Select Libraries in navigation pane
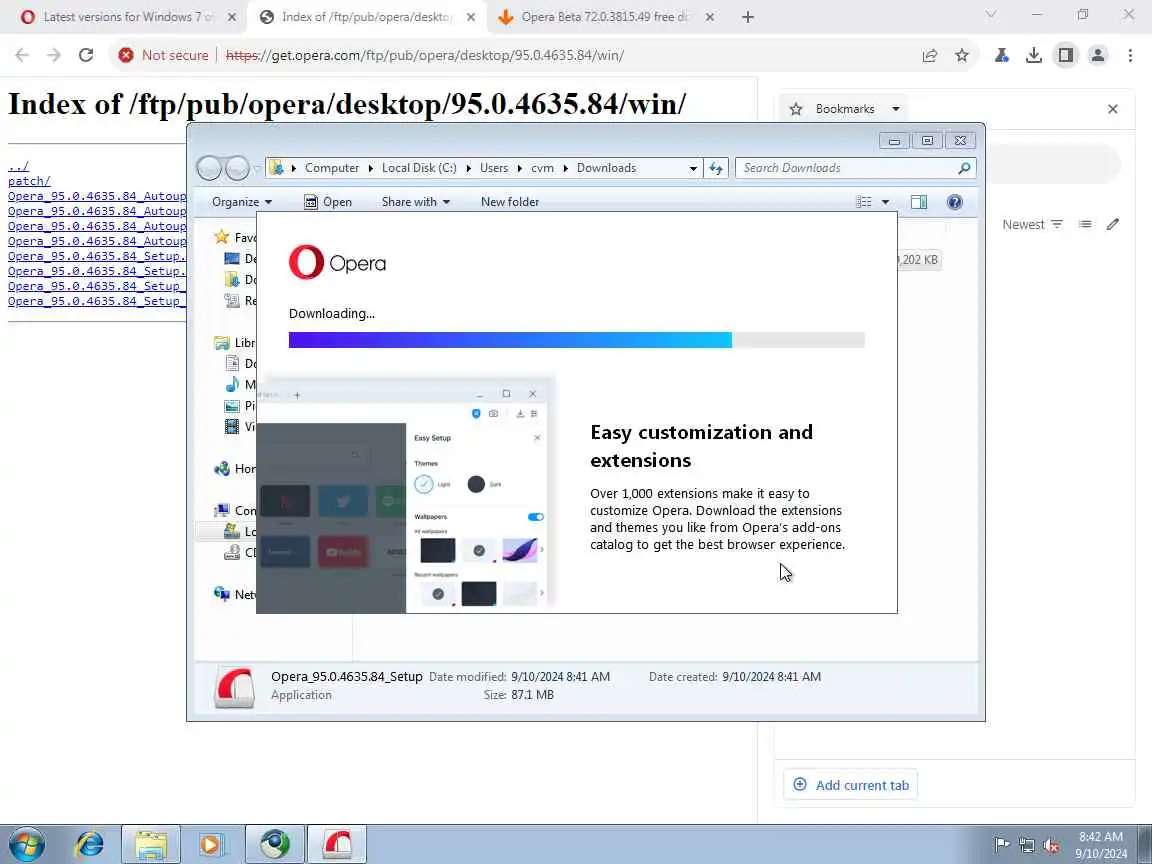Viewport: 1152px width, 864px height. (234, 342)
